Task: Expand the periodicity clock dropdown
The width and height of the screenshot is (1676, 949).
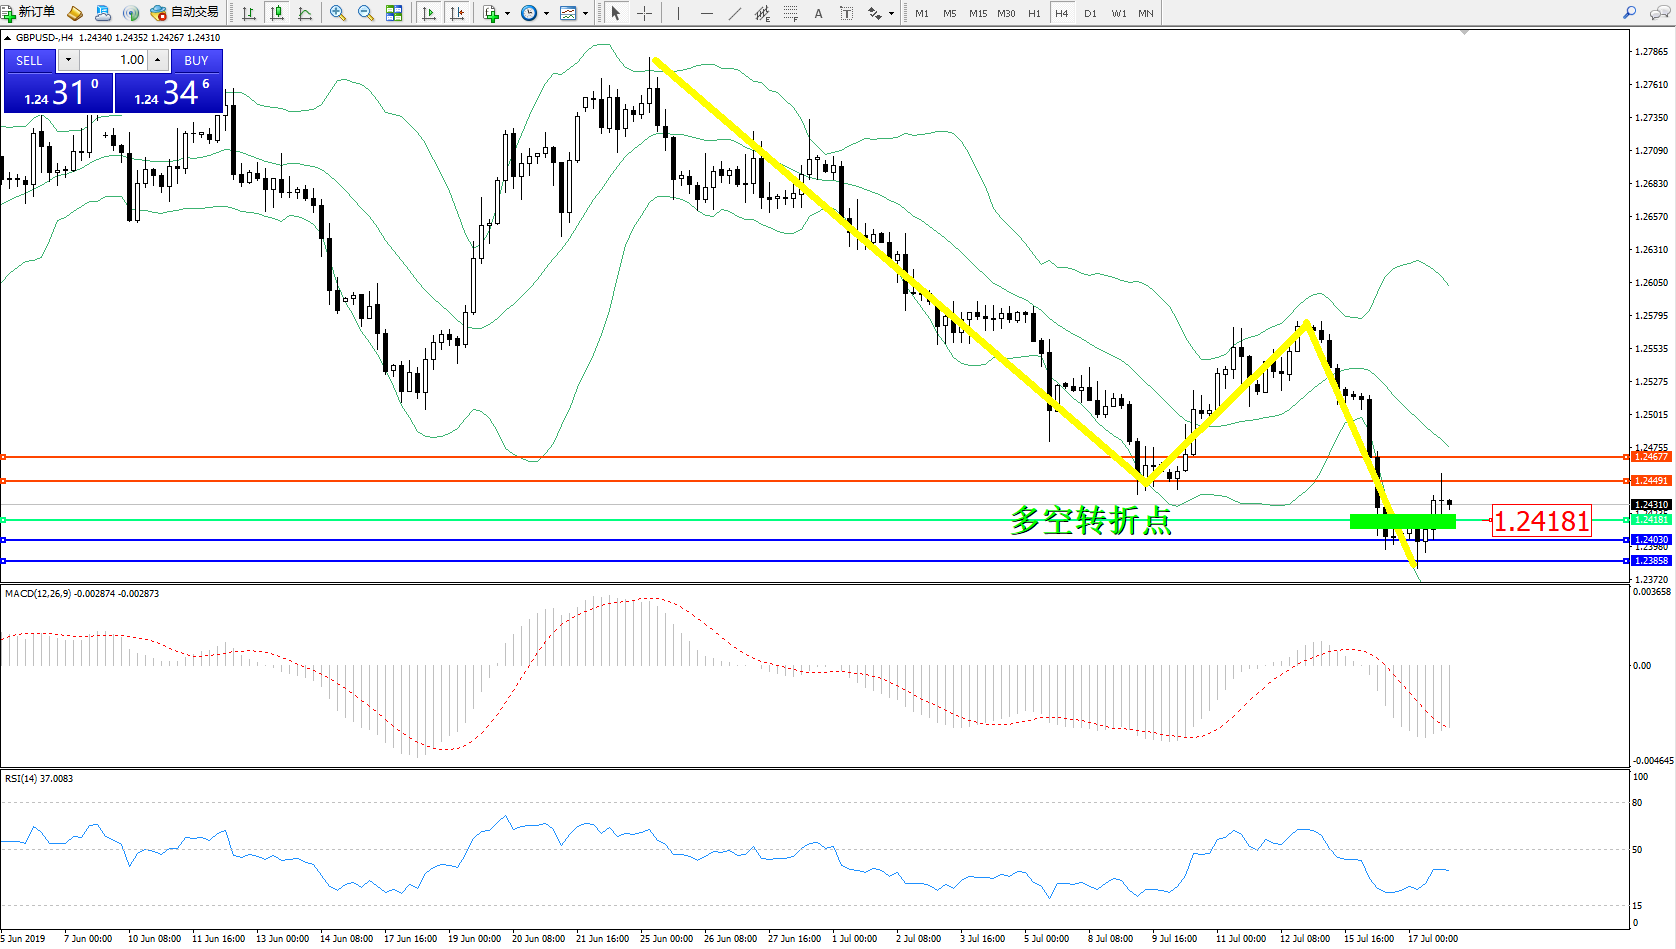Action: point(546,14)
